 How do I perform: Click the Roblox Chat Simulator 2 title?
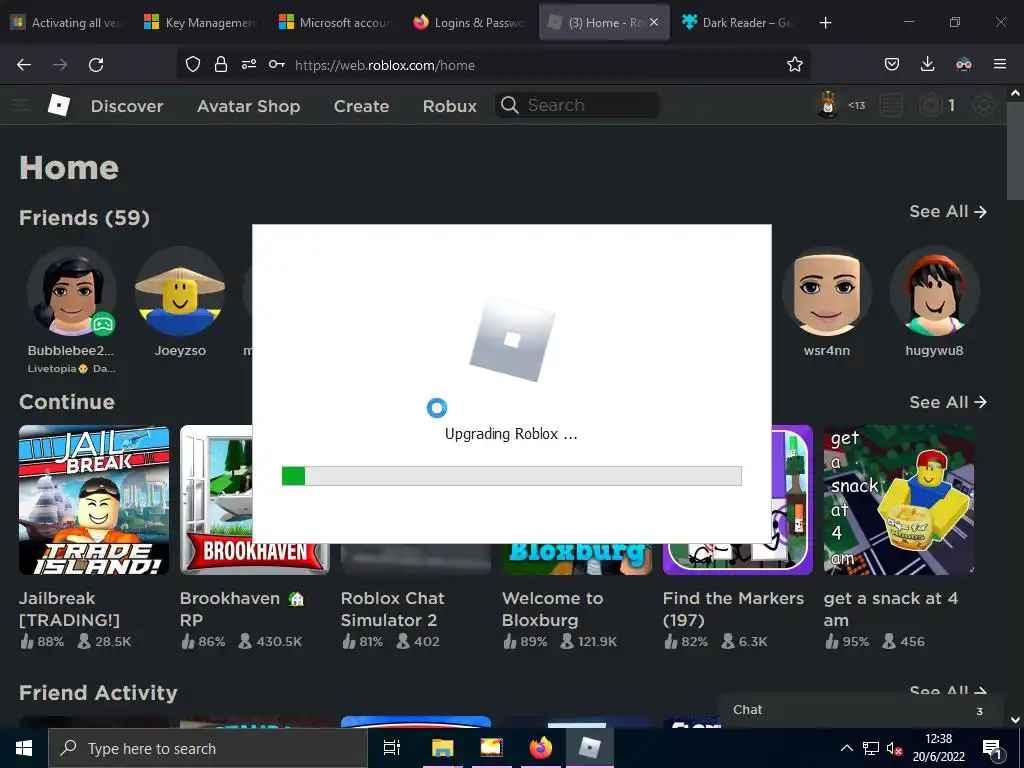pos(392,609)
